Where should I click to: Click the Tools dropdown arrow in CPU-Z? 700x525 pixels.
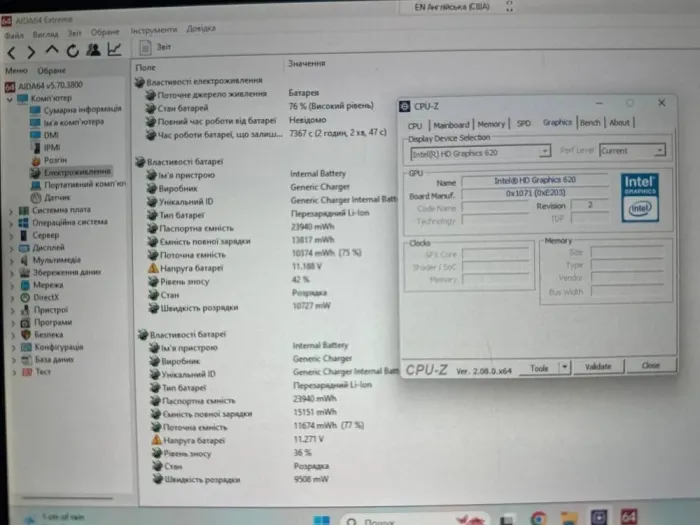click(x=565, y=367)
